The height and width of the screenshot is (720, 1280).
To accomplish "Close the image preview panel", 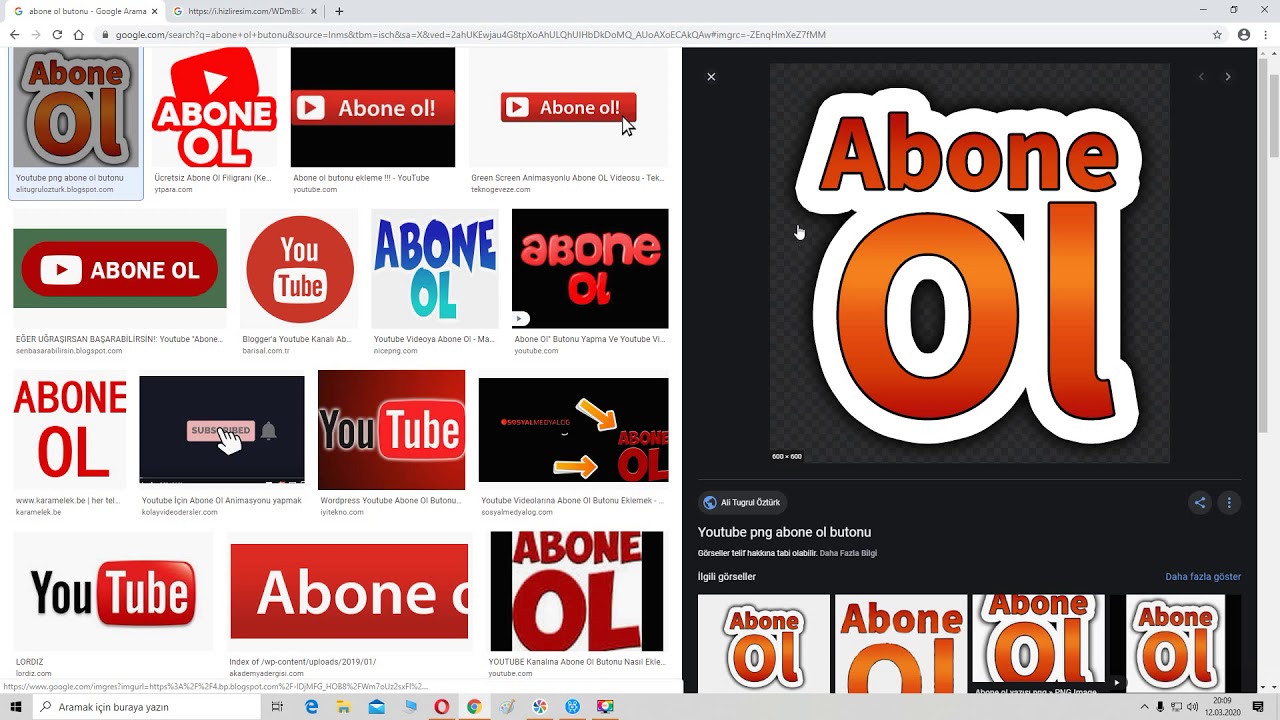I will click(x=711, y=77).
